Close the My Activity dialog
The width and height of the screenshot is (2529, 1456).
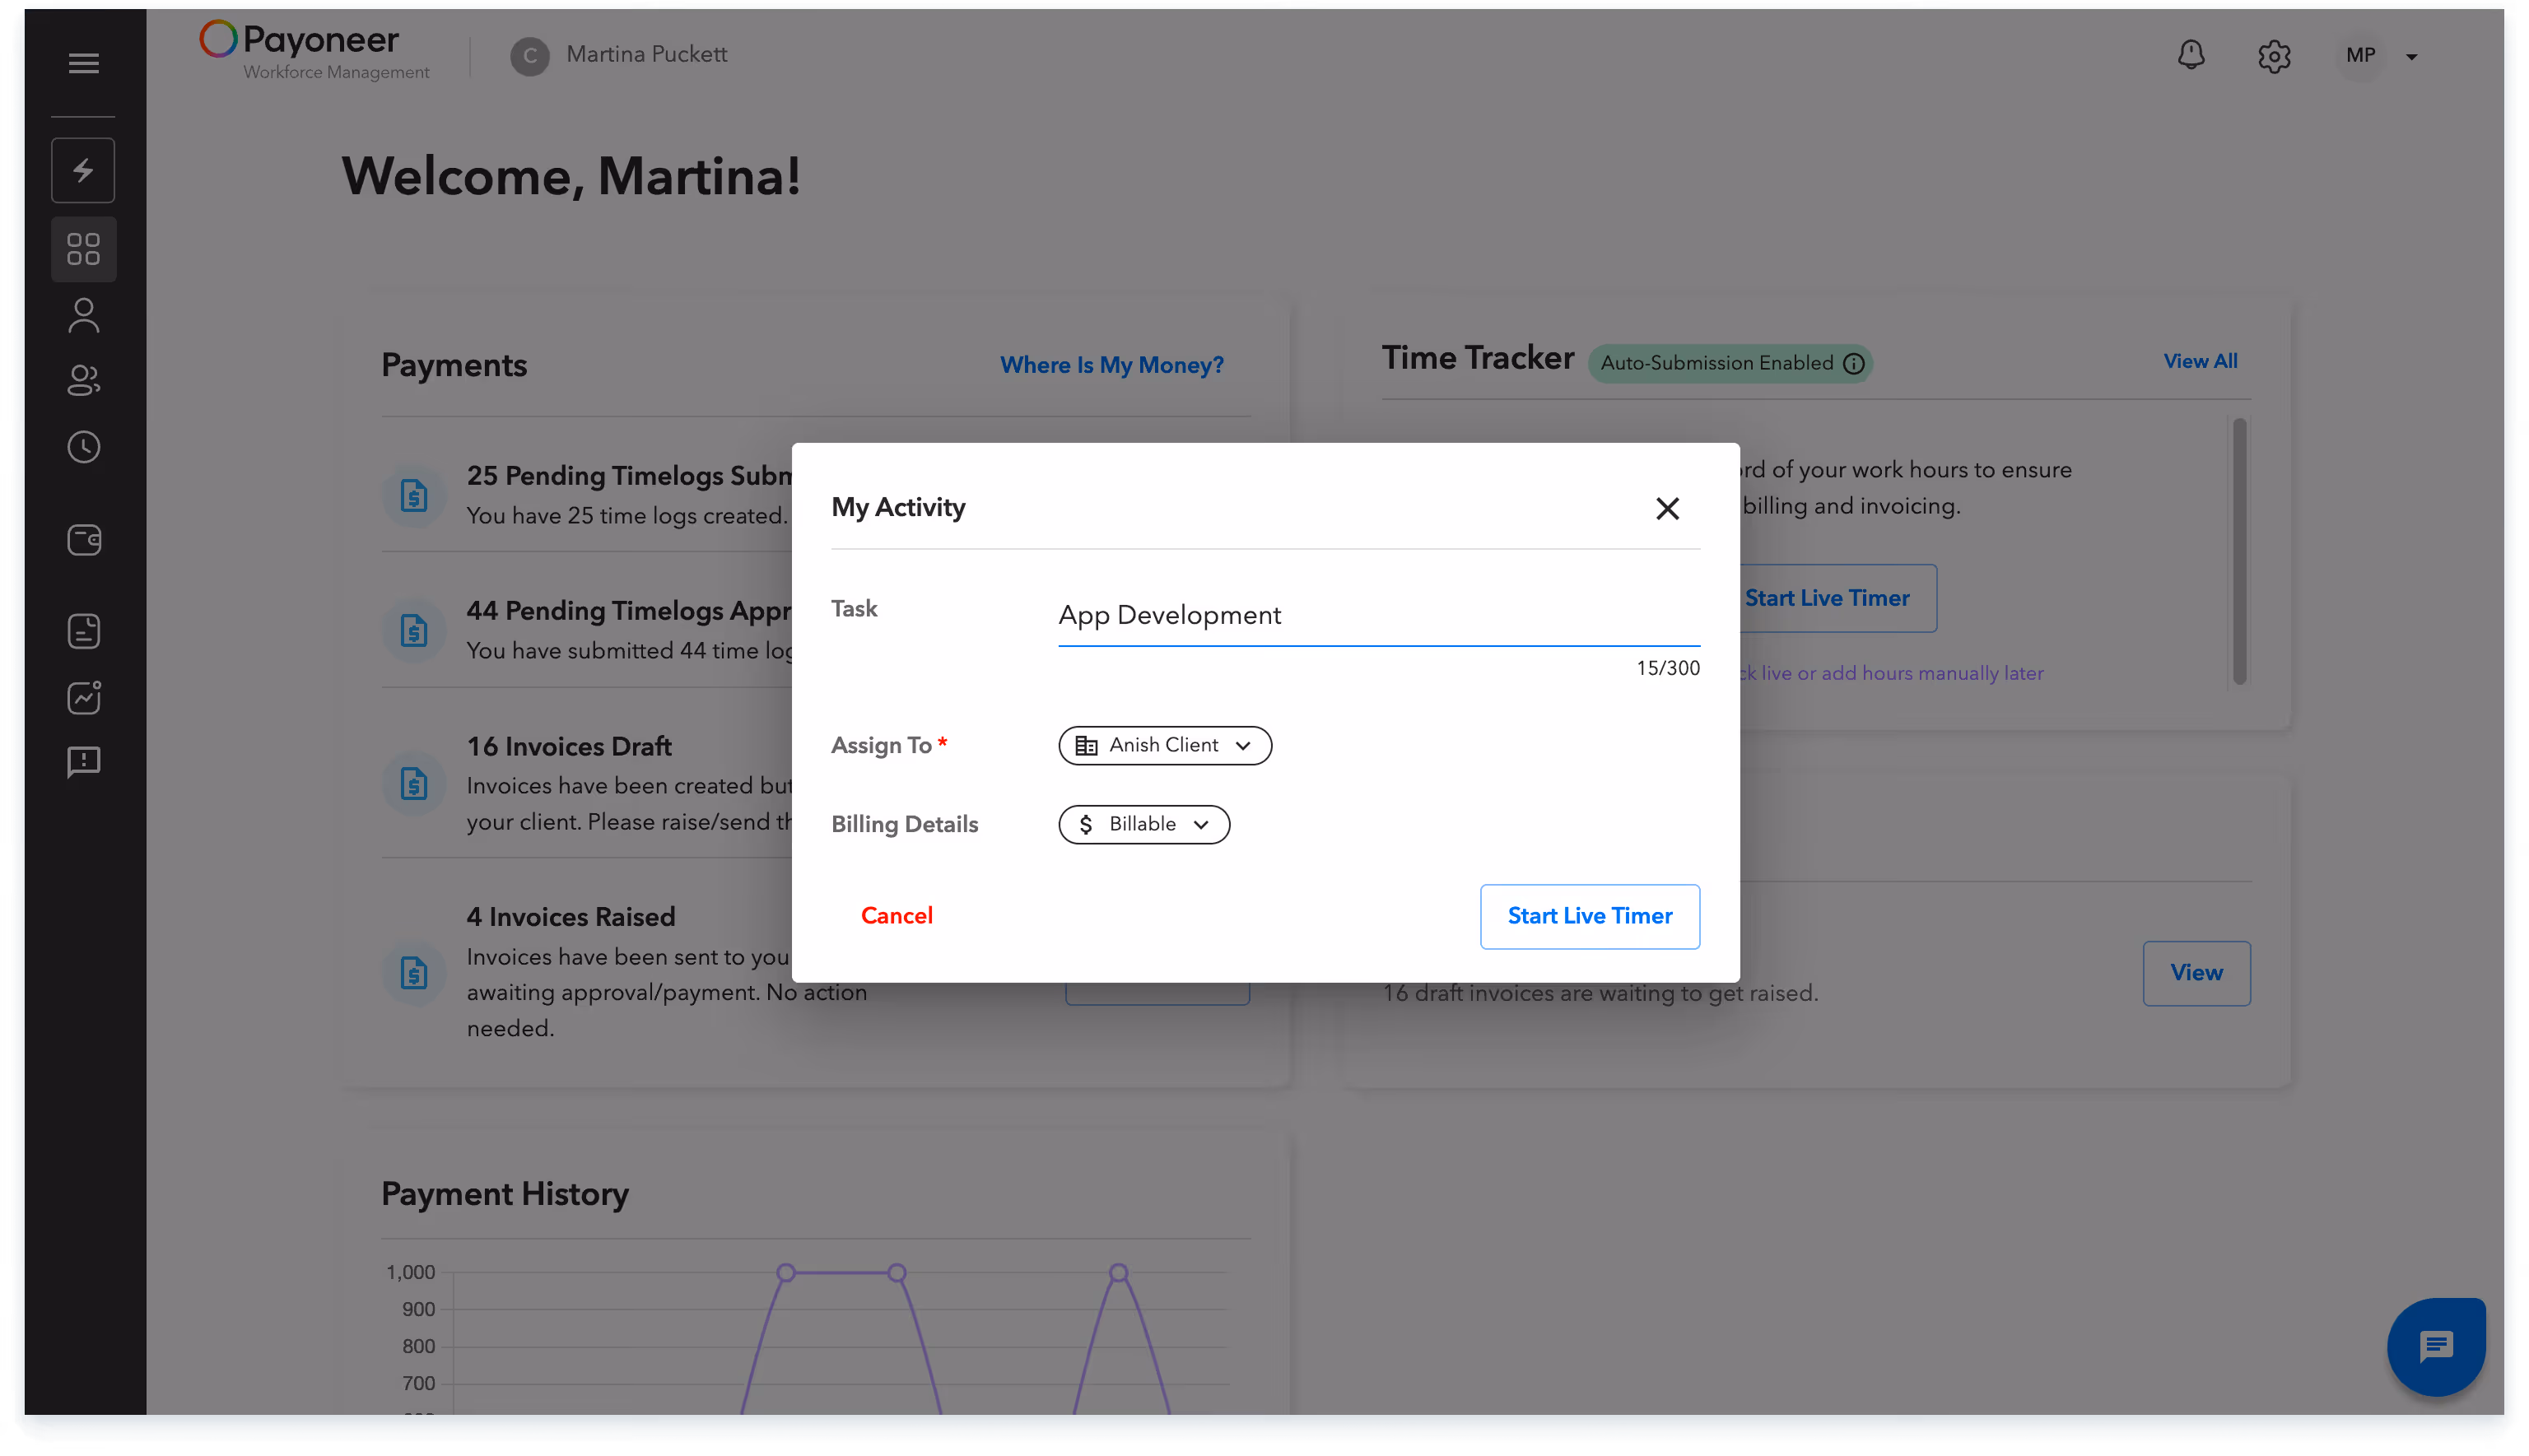pyautogui.click(x=1667, y=508)
